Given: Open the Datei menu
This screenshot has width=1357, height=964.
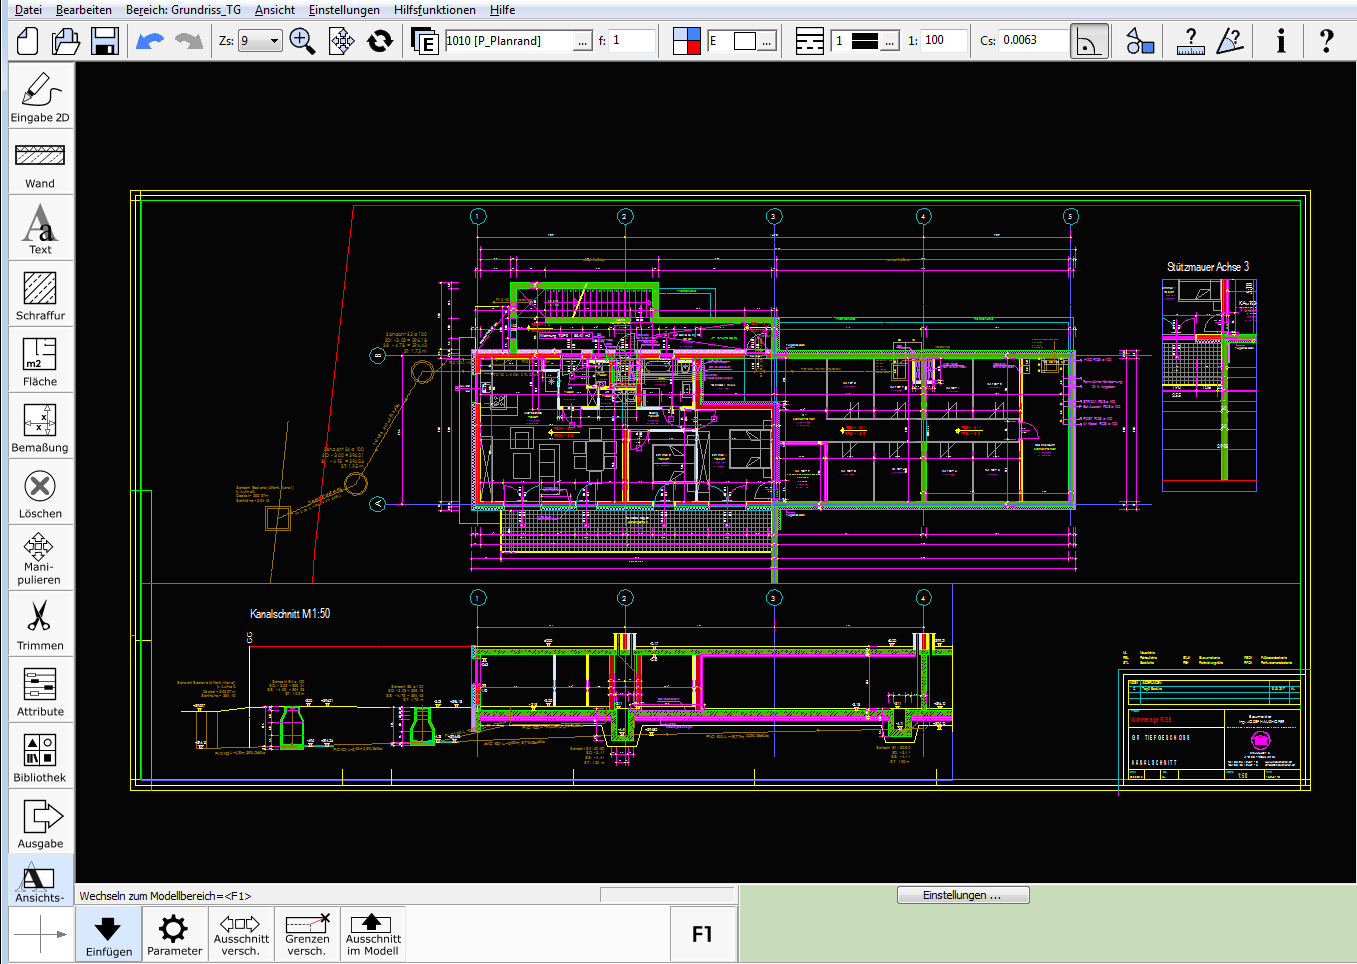Looking at the screenshot, I should [x=28, y=10].
